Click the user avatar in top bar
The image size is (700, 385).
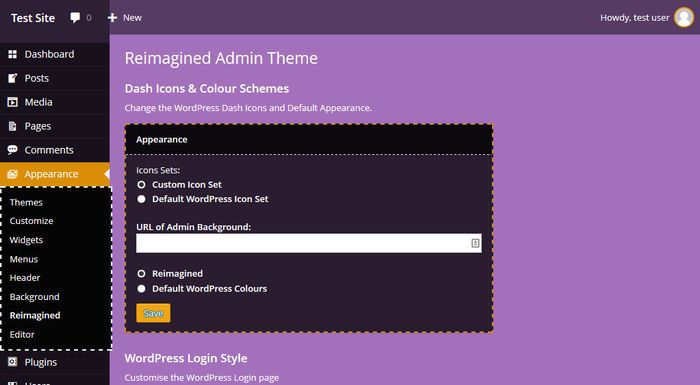point(684,17)
